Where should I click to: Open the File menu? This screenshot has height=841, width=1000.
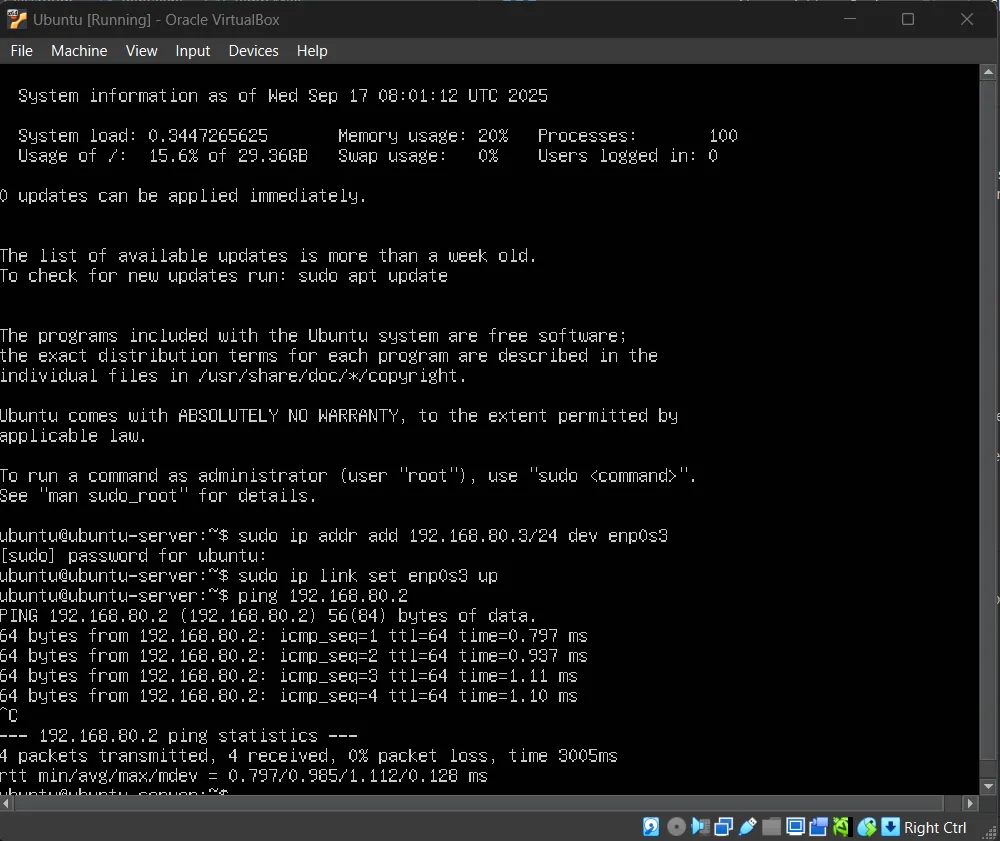click(x=21, y=50)
